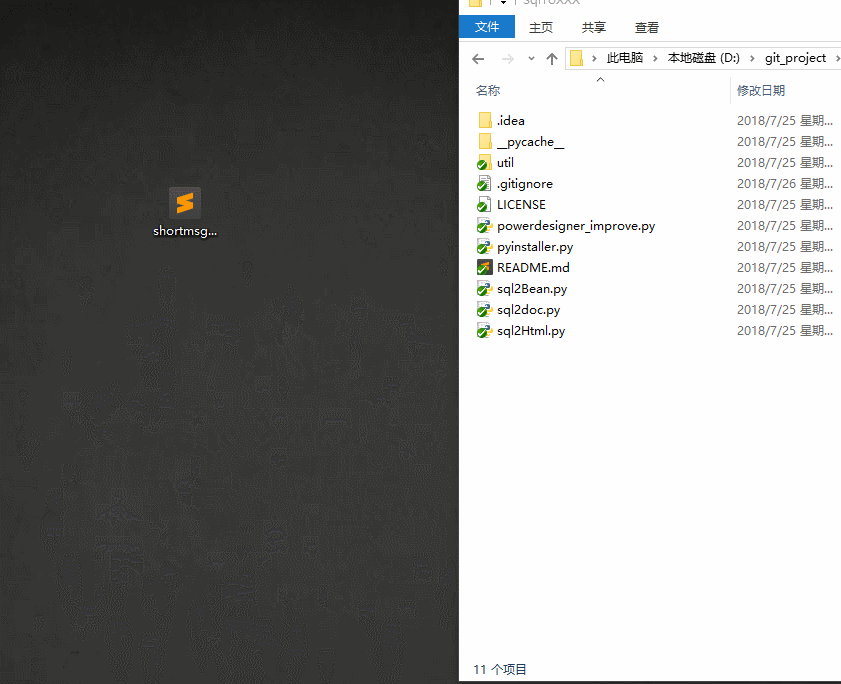Select sql2Bean.py file name

tap(532, 289)
